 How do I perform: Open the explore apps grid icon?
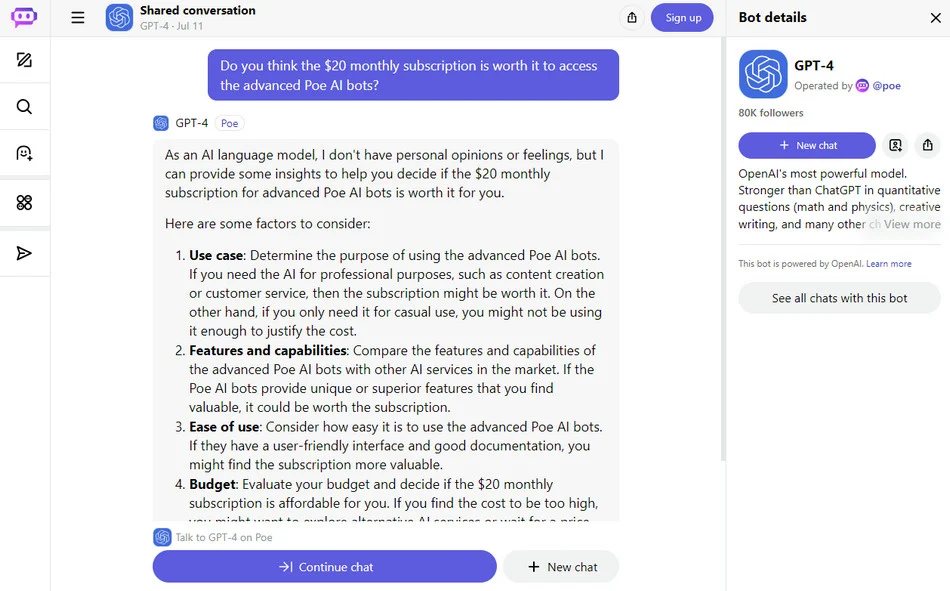tap(24, 202)
